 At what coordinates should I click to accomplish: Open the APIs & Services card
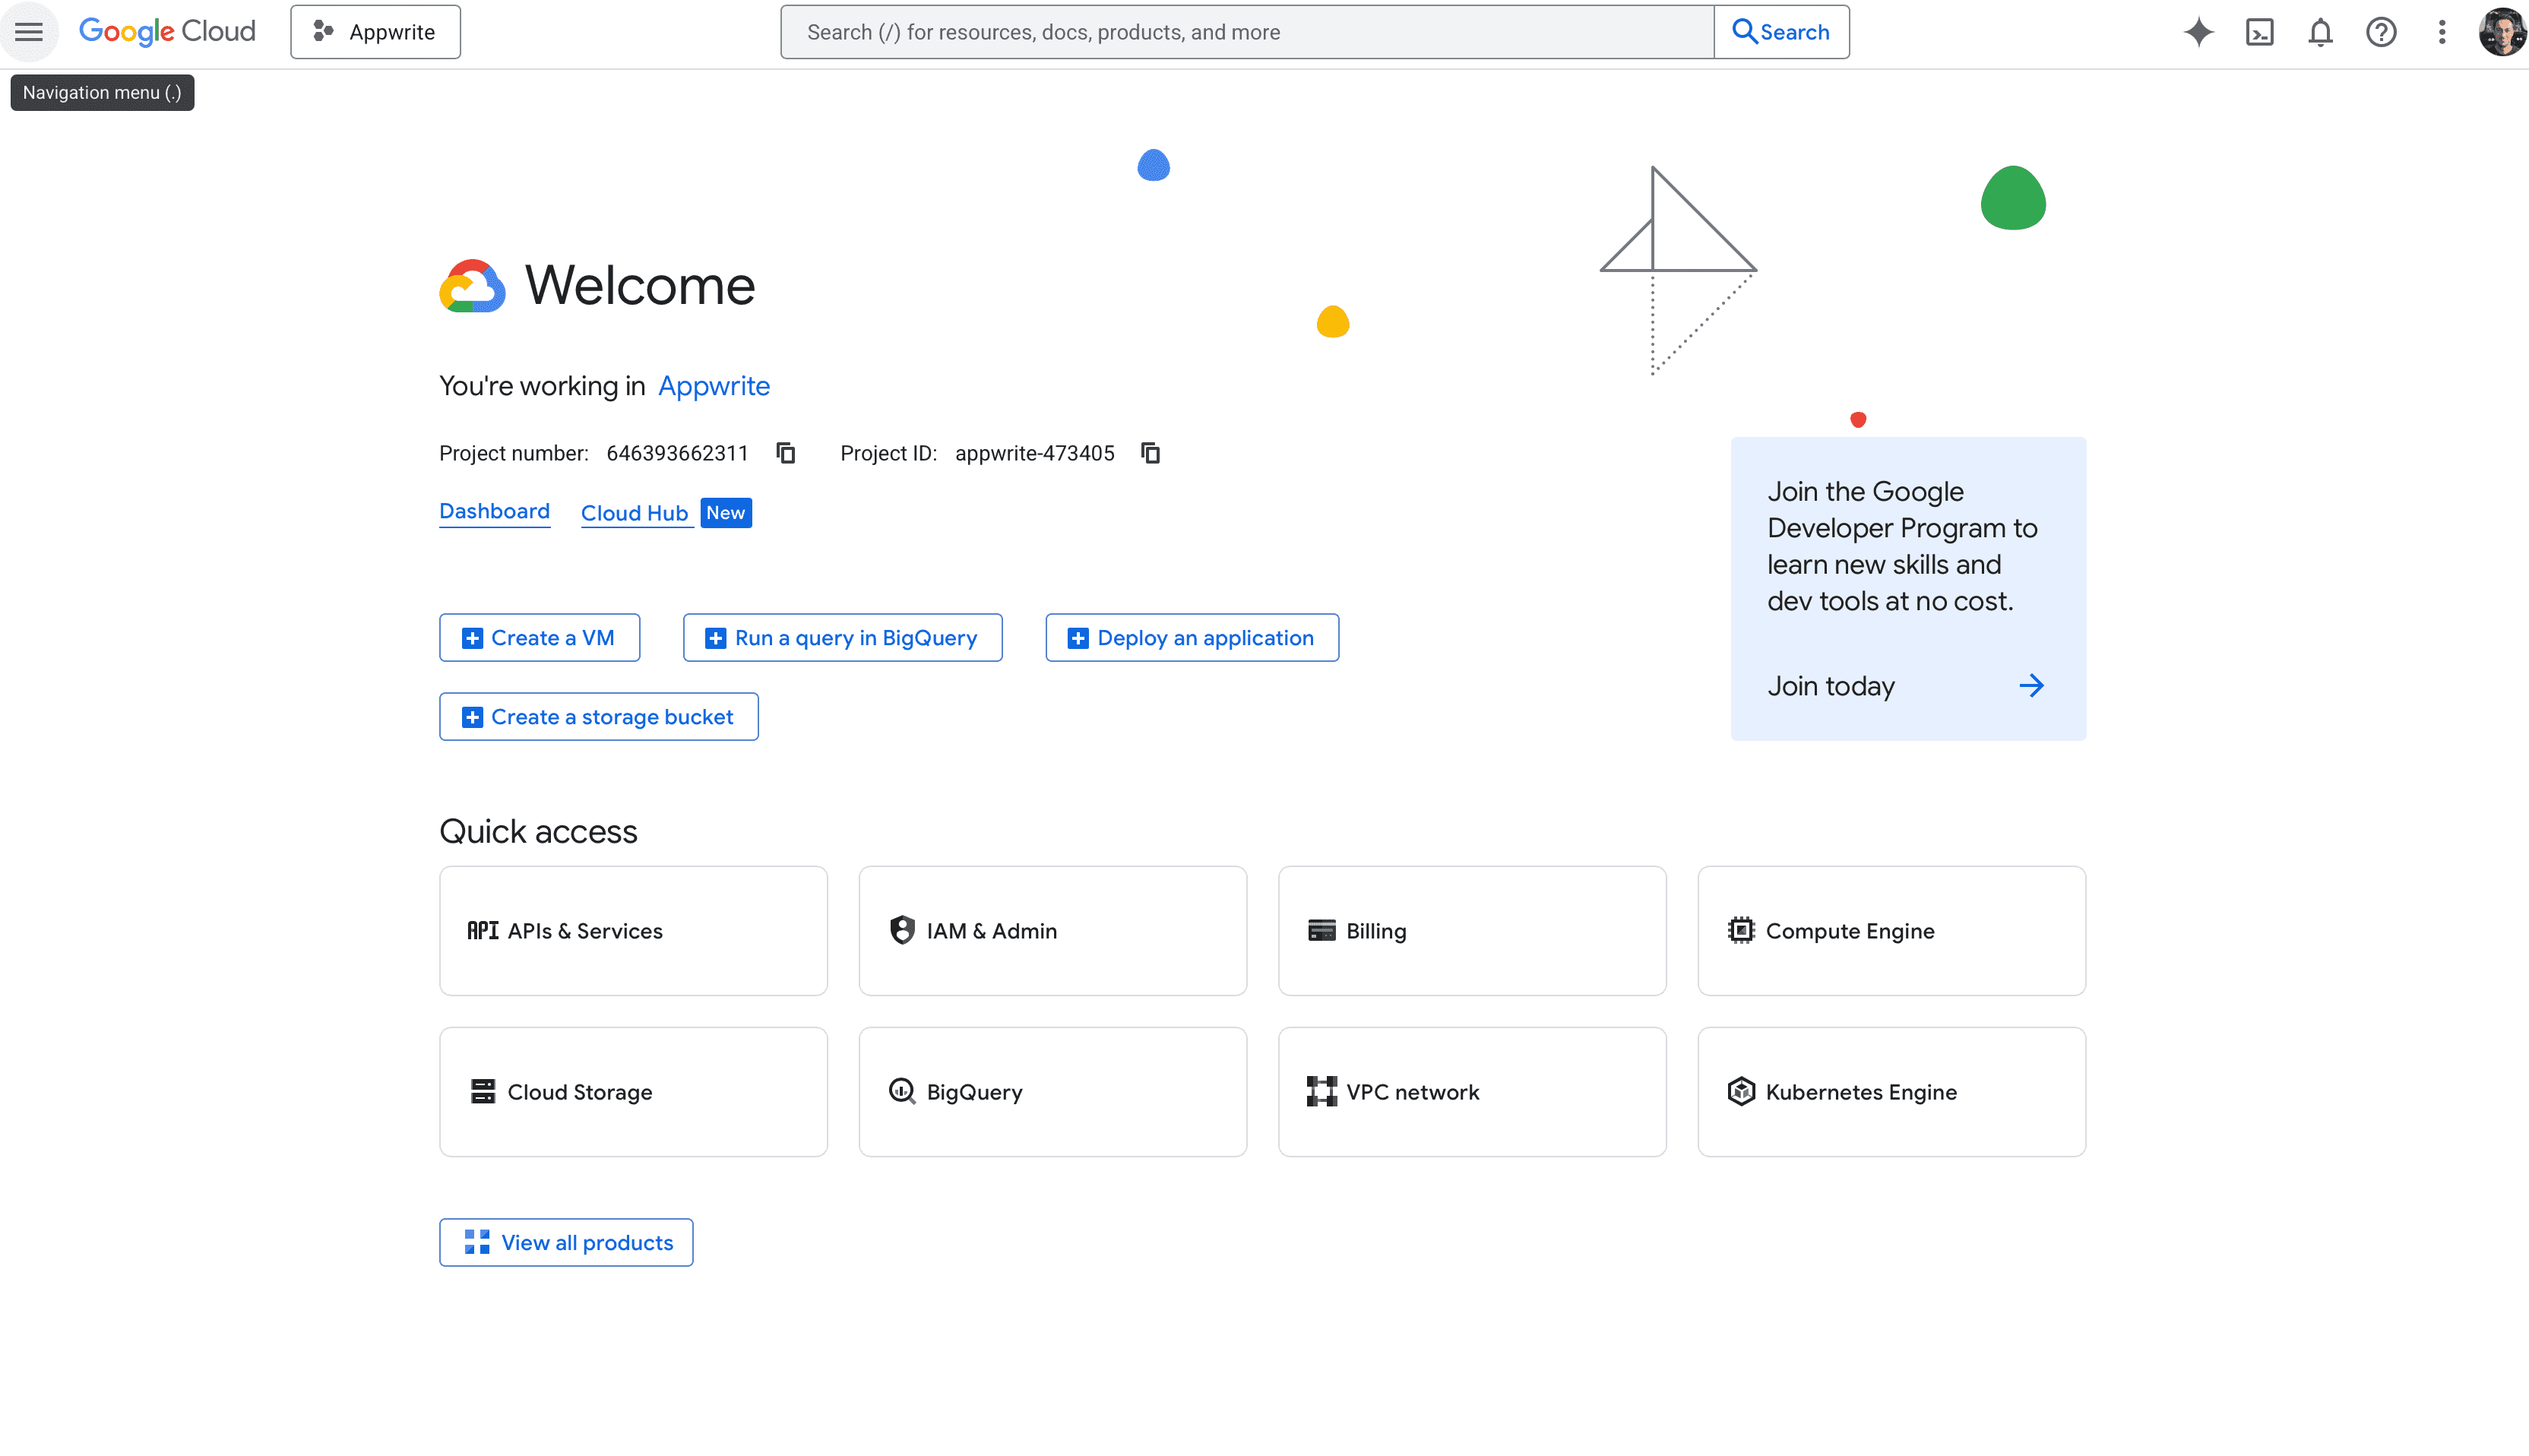[633, 931]
